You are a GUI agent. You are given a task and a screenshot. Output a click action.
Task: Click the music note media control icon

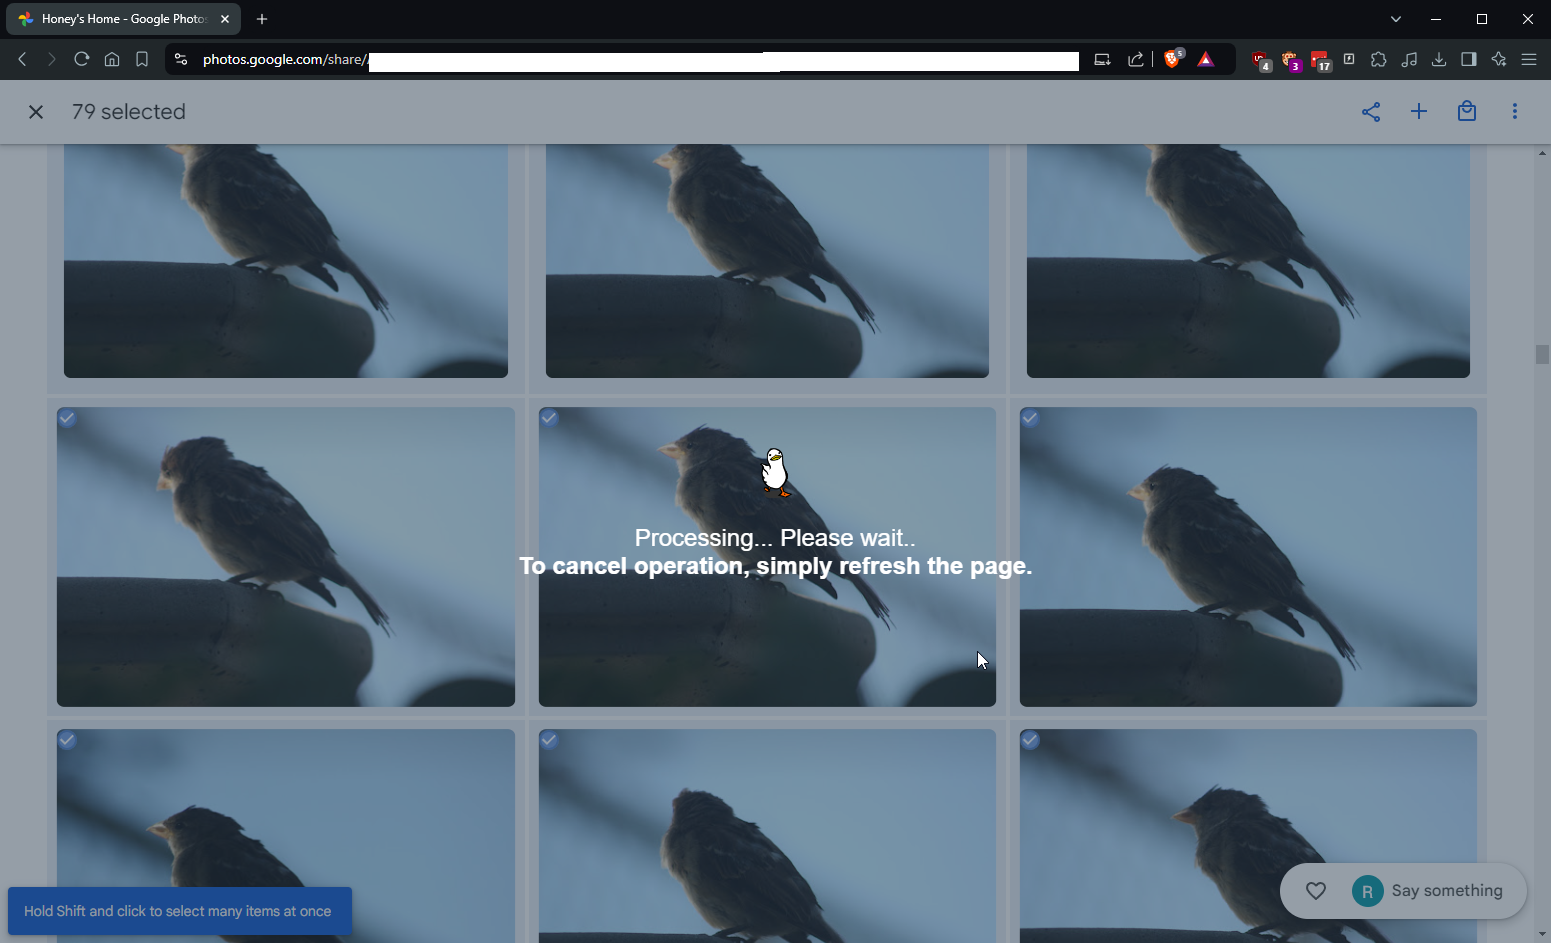point(1409,59)
